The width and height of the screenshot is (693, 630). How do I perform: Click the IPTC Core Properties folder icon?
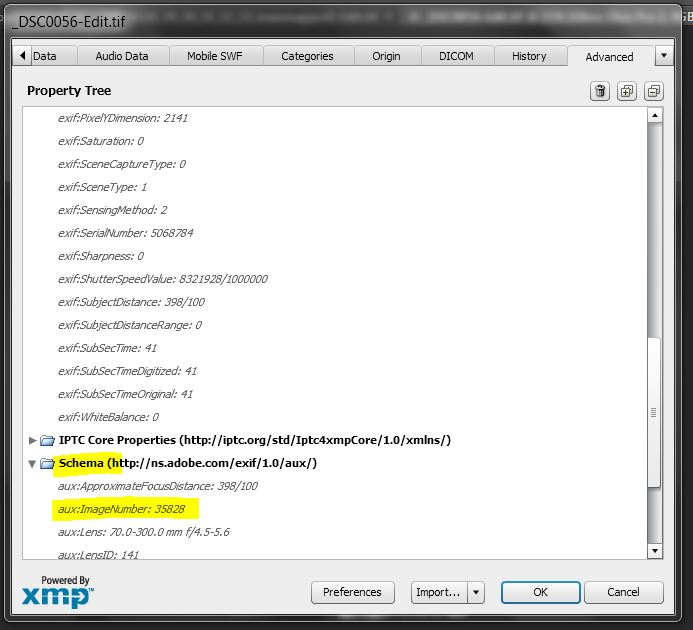pos(47,440)
